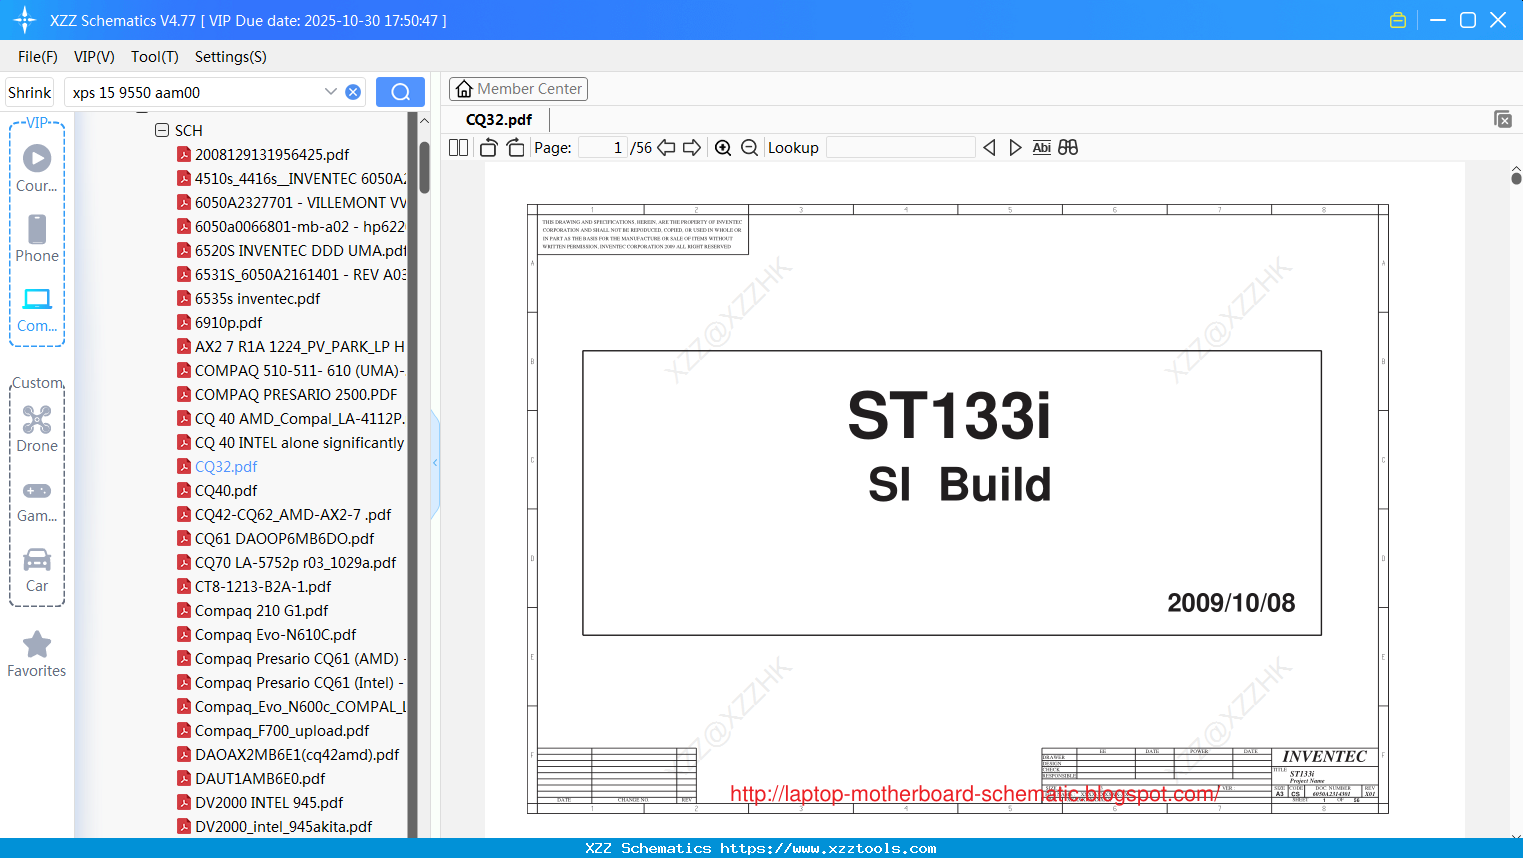The height and width of the screenshot is (858, 1523).
Task: Close the document tab panel icon
Action: [1503, 119]
